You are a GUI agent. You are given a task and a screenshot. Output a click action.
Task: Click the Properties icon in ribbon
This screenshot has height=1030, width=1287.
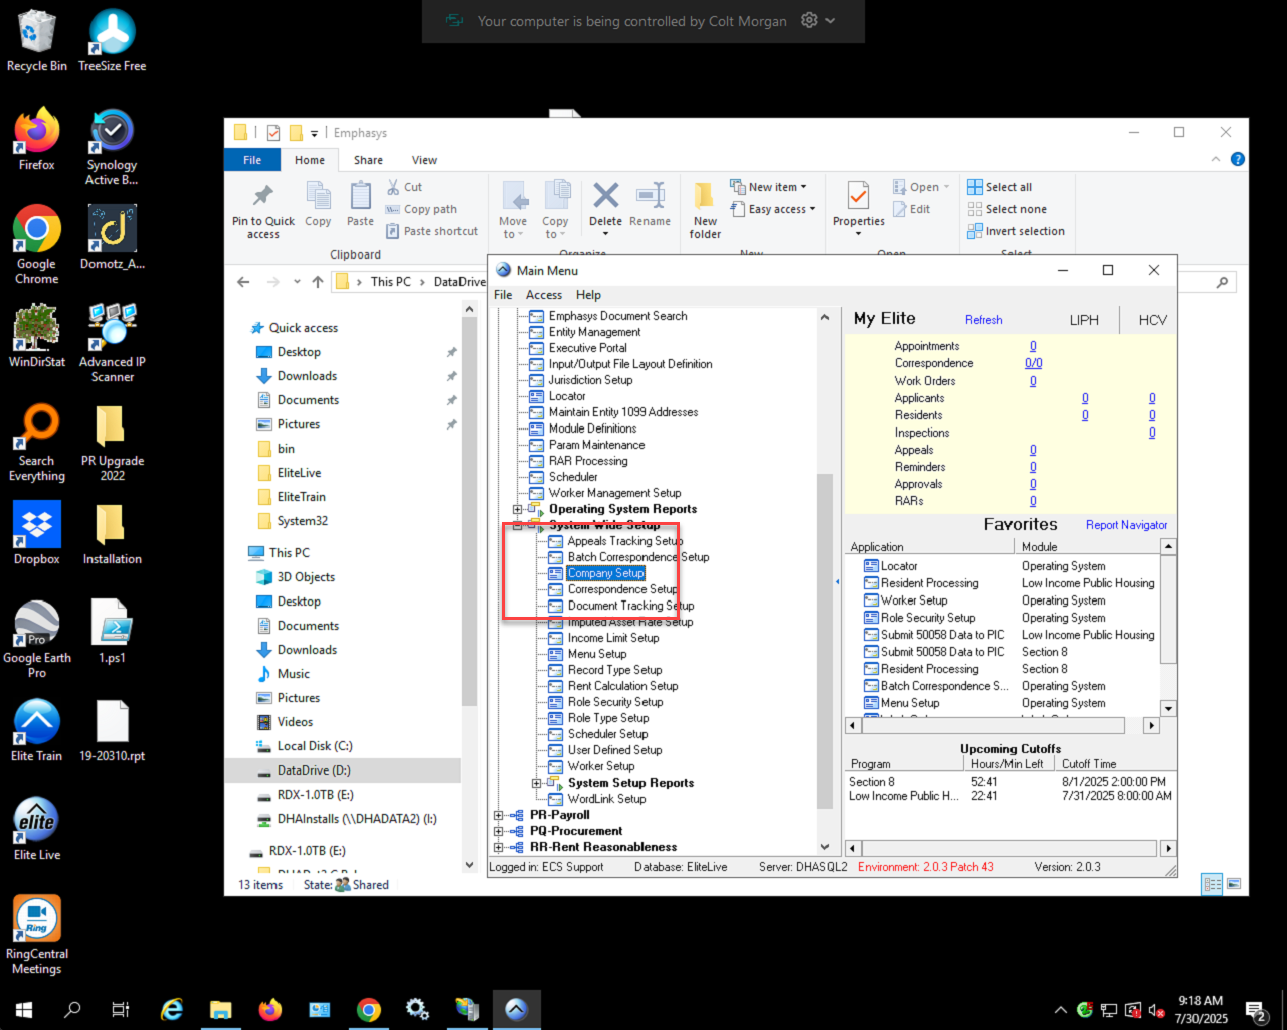[x=858, y=195]
